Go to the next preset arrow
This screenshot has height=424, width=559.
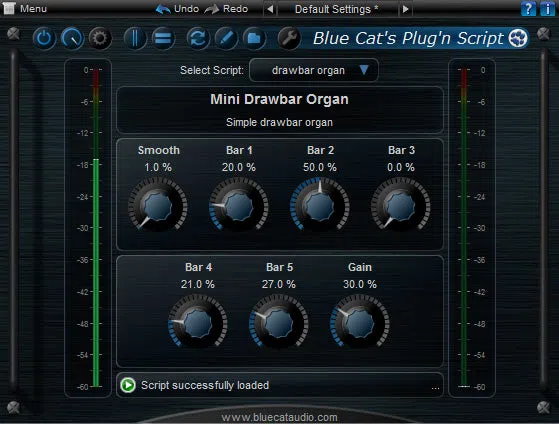405,9
